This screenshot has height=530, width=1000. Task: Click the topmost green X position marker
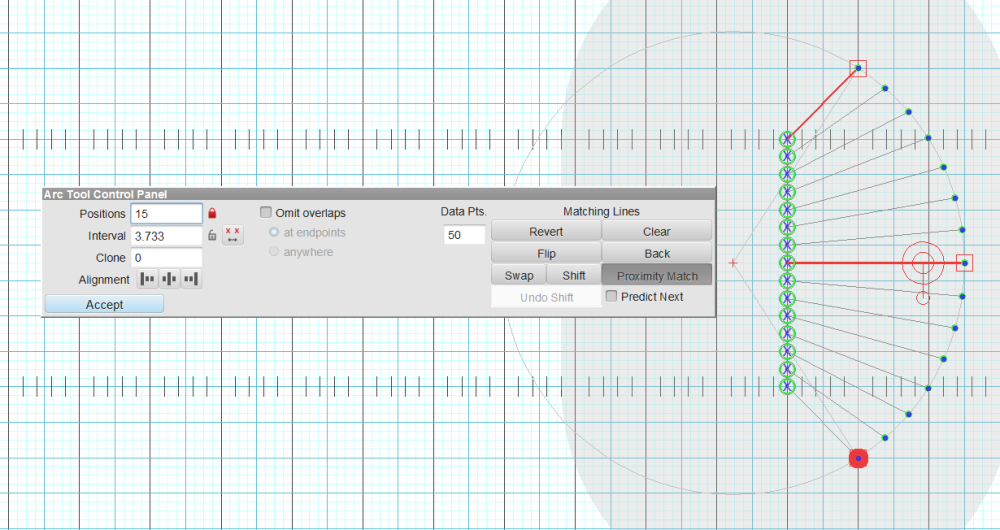point(788,139)
